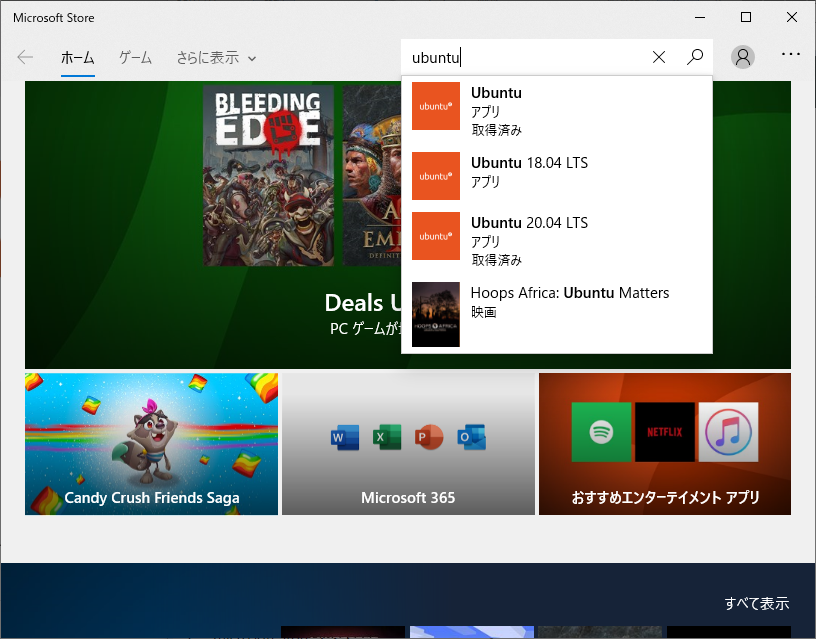This screenshot has height=639, width=816.
Task: Open Hoops Africa movie poster thumbnail
Action: click(436, 314)
